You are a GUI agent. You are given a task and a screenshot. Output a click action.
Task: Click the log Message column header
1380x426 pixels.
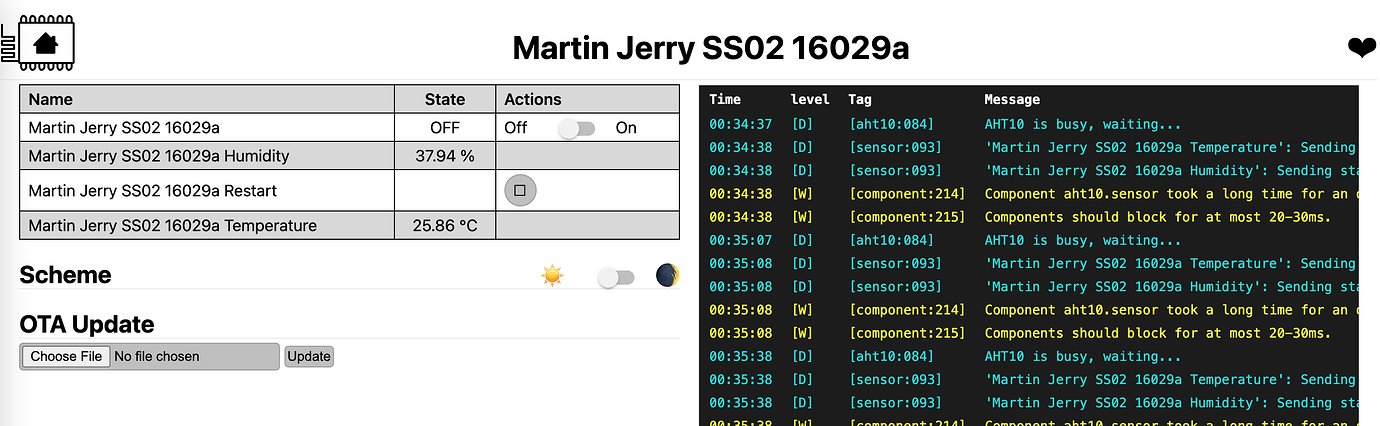click(x=1012, y=100)
